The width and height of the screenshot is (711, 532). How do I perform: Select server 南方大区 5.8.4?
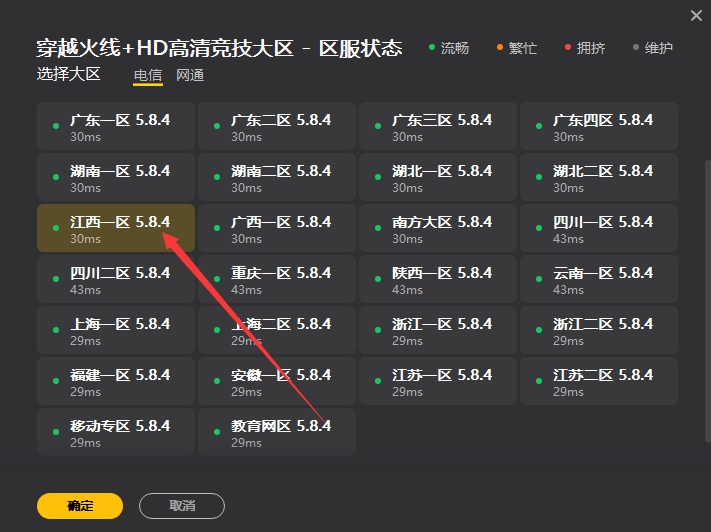click(438, 228)
